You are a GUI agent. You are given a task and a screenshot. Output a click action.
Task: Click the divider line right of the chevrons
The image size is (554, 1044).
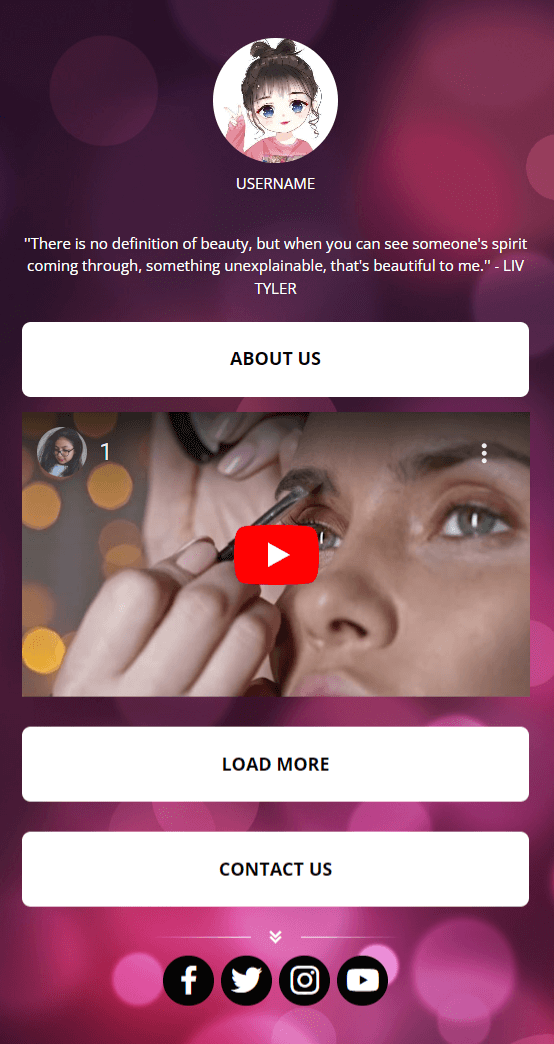[350, 937]
